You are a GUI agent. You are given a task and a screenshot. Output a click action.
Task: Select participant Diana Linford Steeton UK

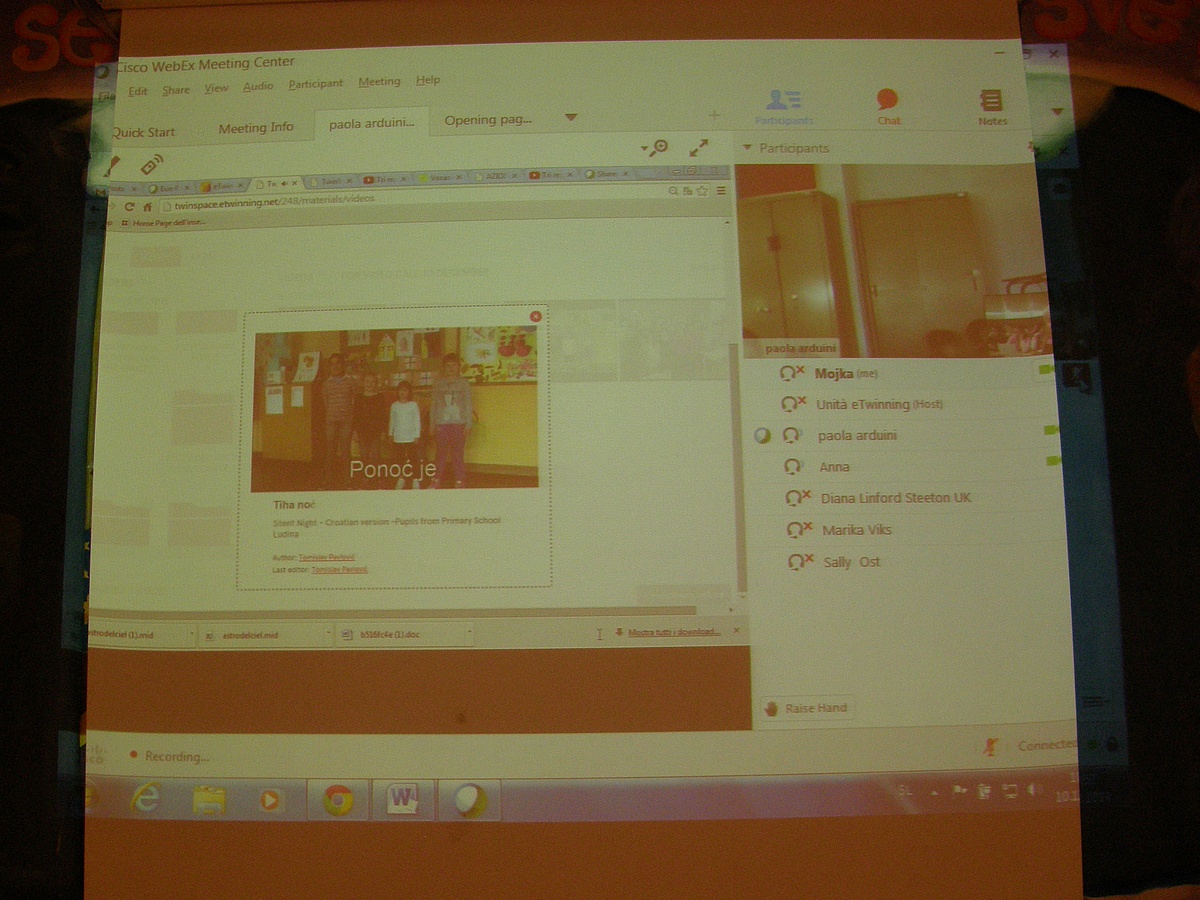pos(896,497)
